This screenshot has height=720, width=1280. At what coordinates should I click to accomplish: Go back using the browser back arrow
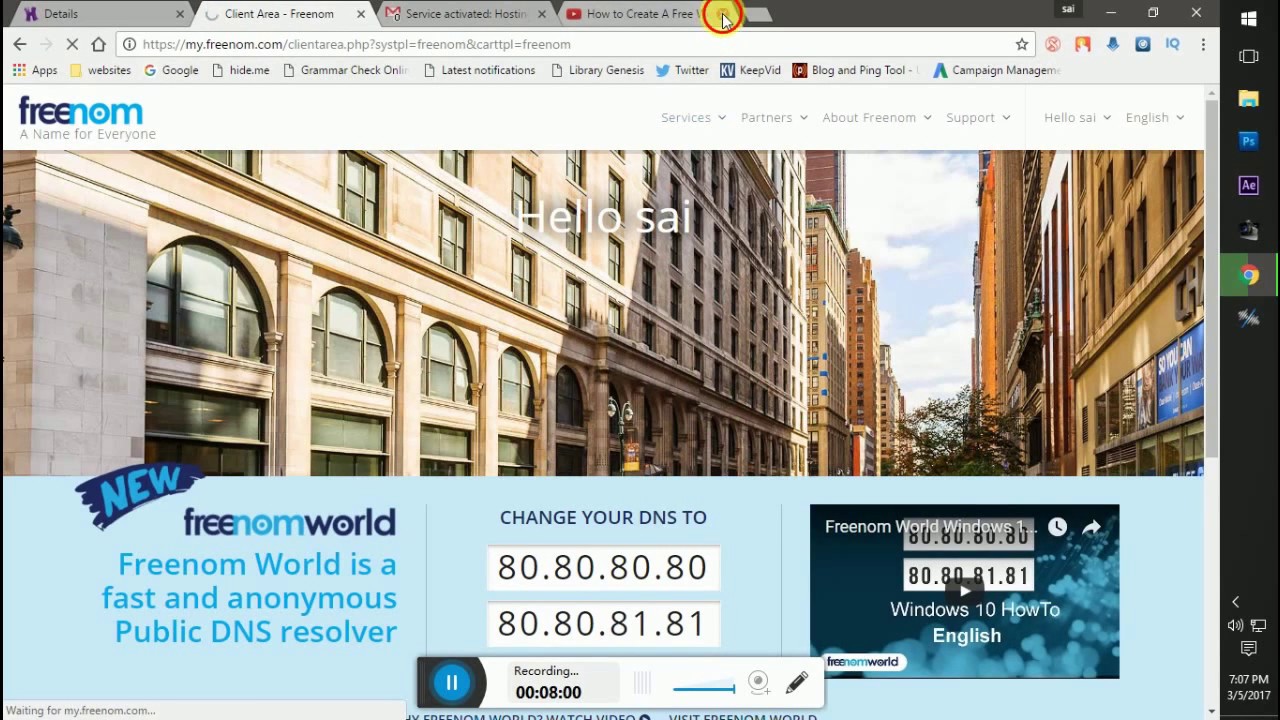pos(20,44)
